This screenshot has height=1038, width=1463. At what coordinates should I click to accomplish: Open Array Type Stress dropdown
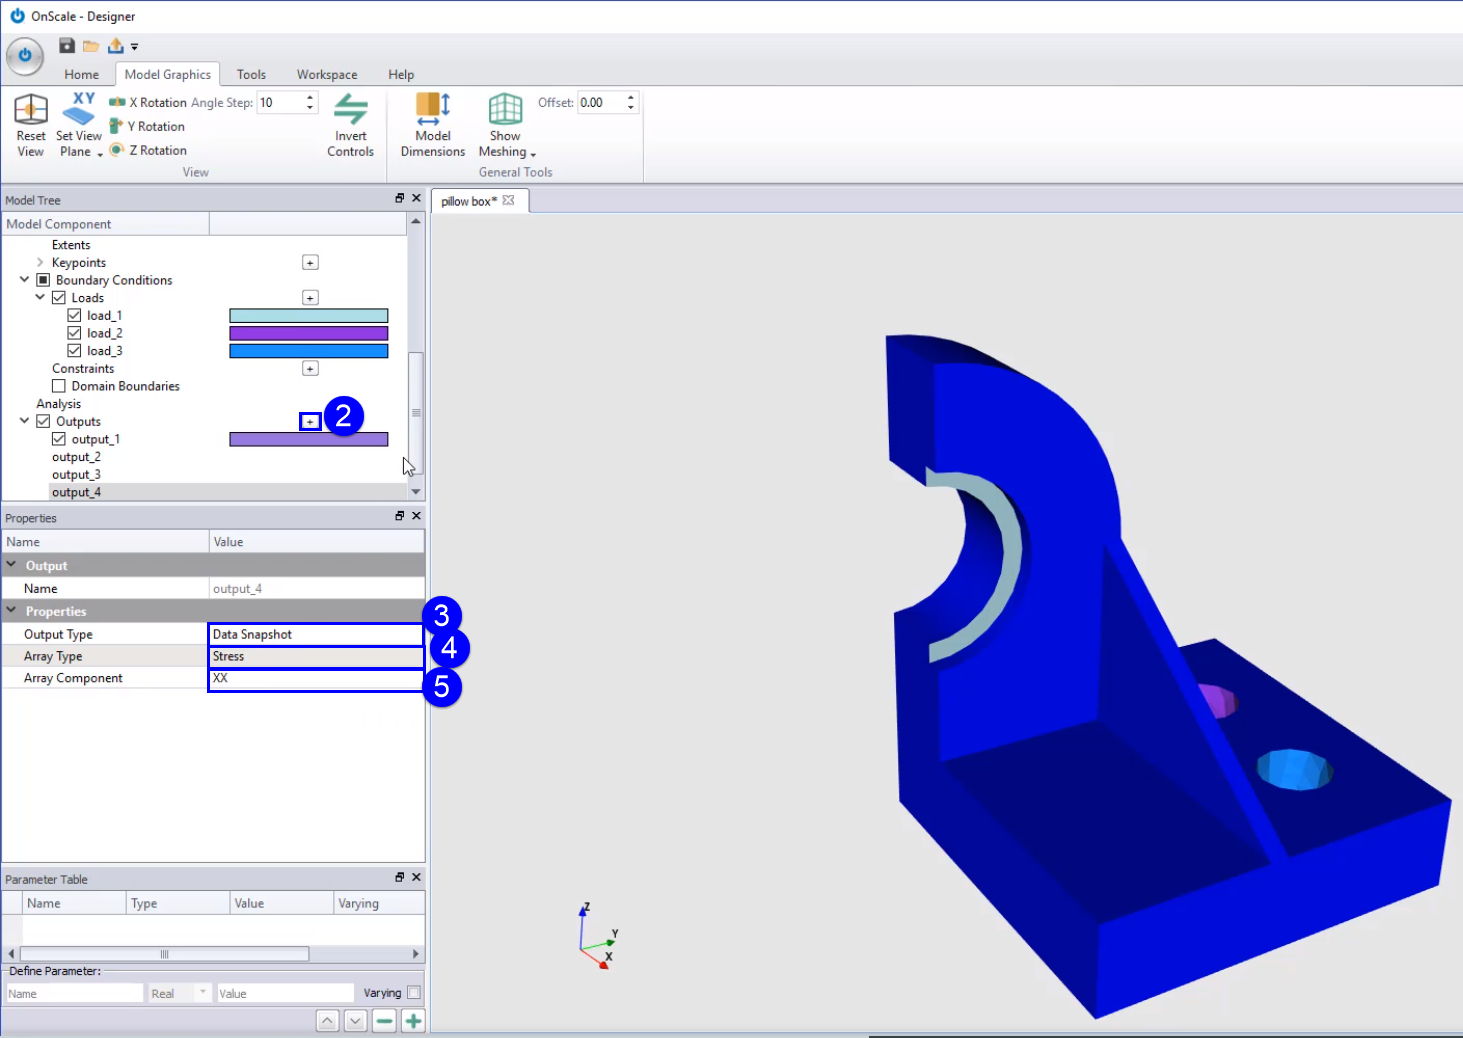point(316,656)
